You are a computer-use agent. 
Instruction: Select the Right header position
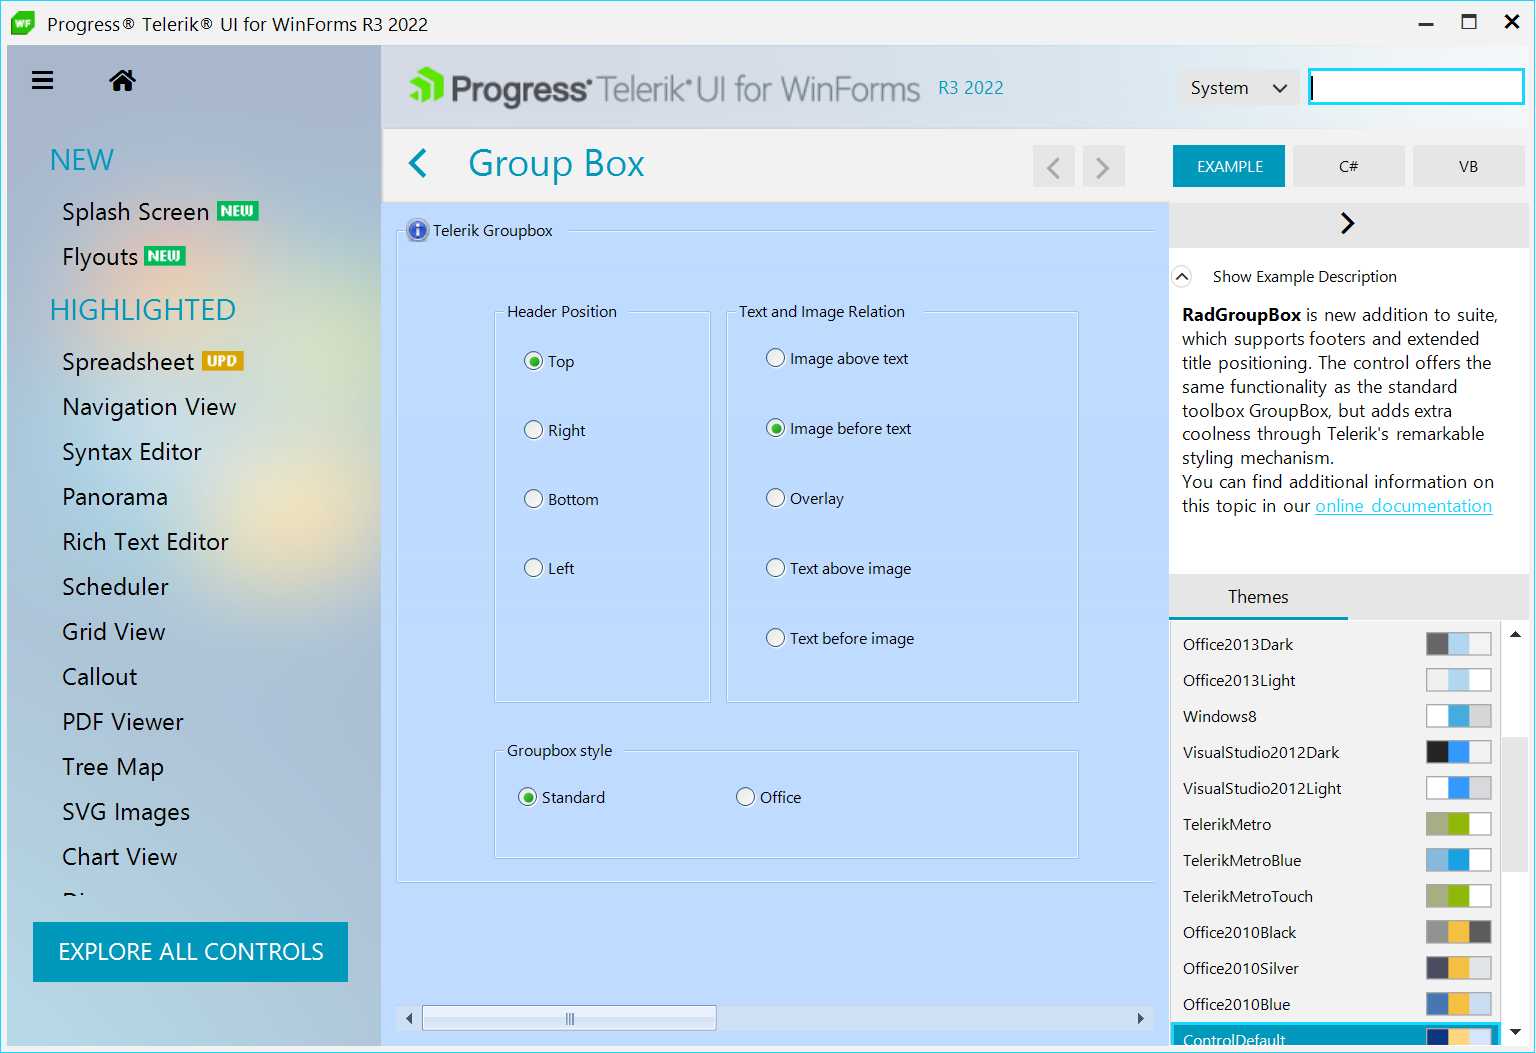point(555,430)
